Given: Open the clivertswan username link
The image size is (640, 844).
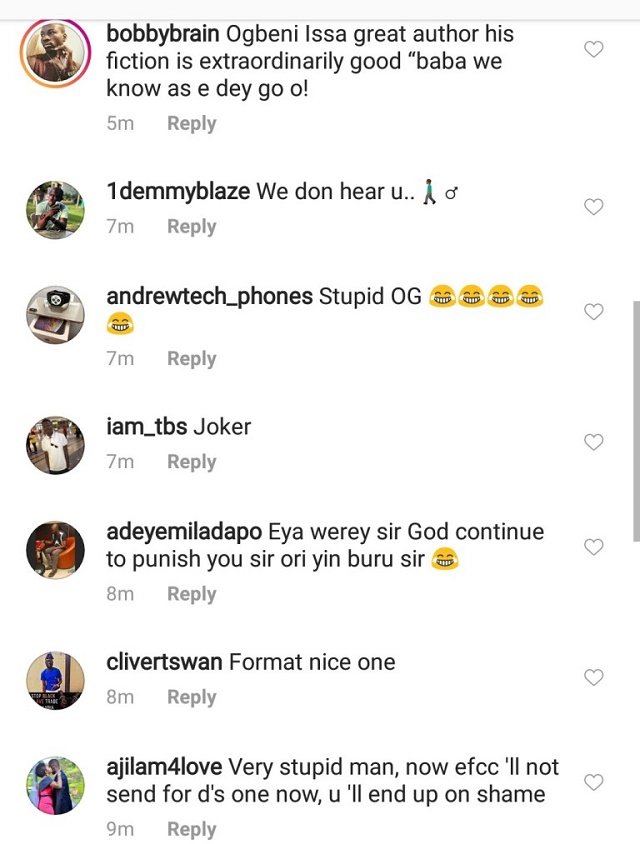Looking at the screenshot, I should point(164,662).
